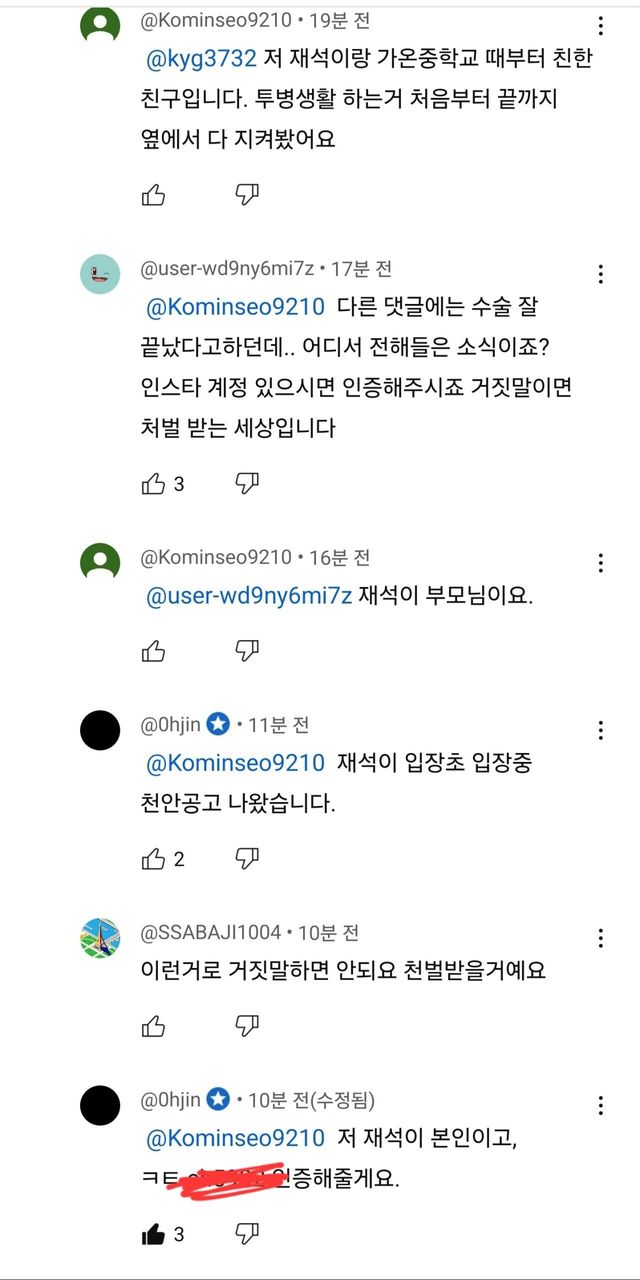Like the @user-wd9ny6mi7z comment with 3 likes
640x1280 pixels.
(x=153, y=484)
